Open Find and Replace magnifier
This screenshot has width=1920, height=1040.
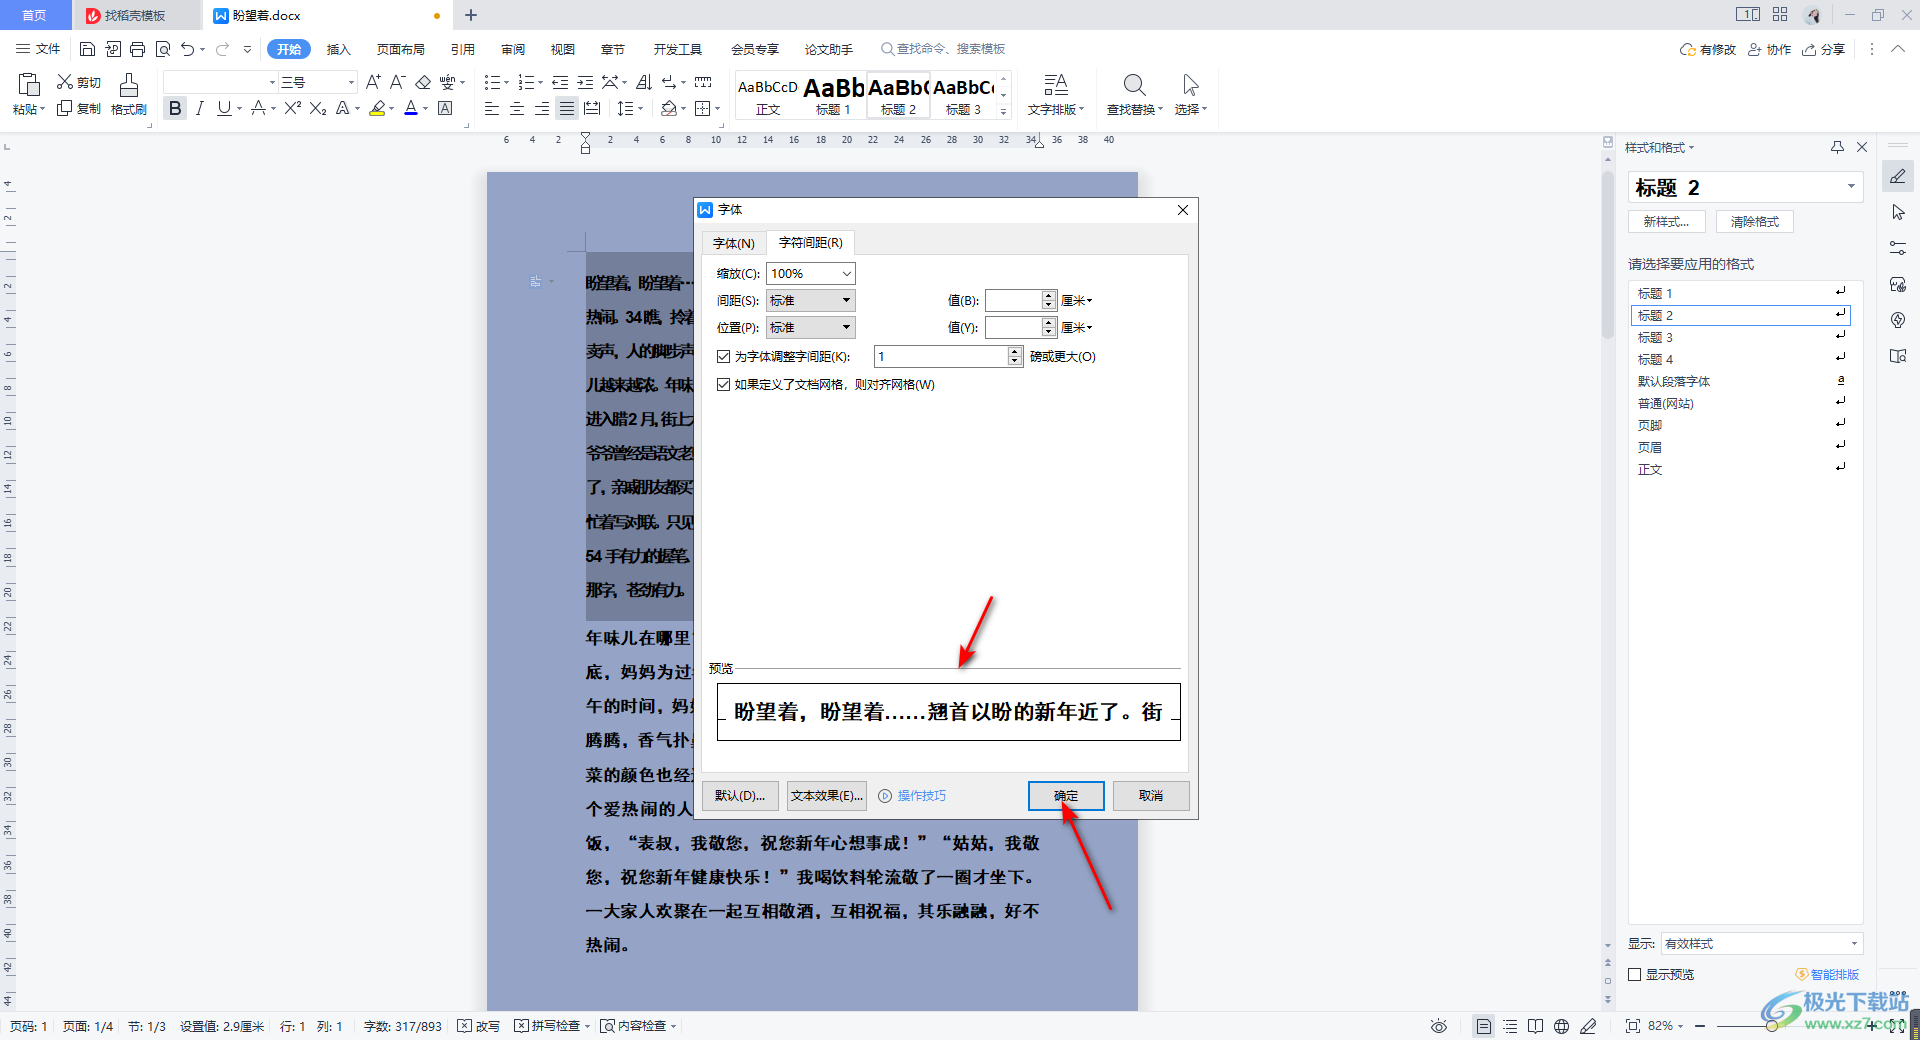tap(1134, 85)
